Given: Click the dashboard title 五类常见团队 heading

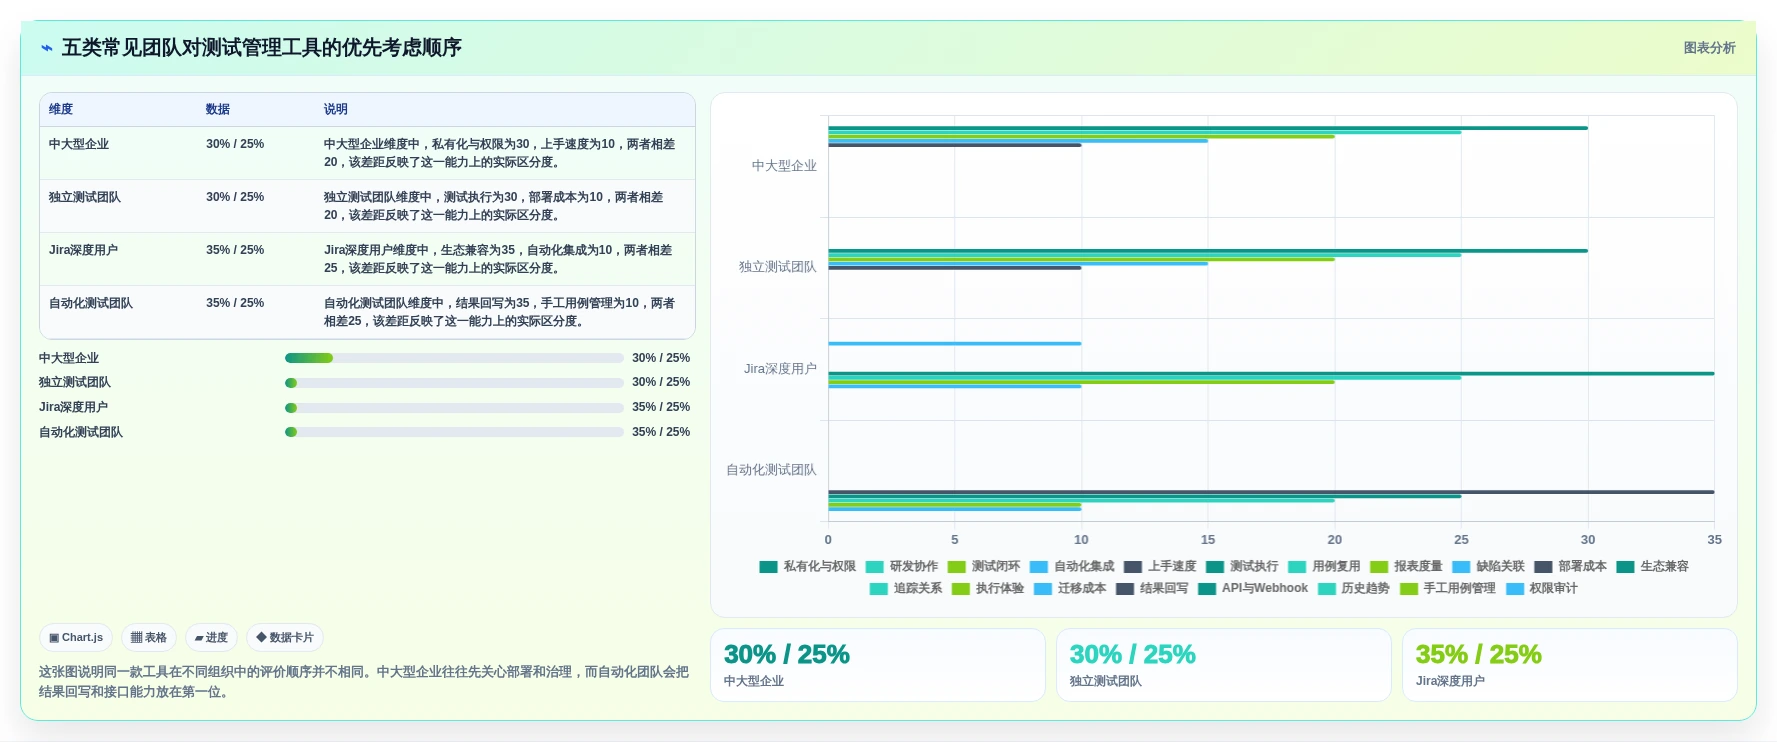Looking at the screenshot, I should point(261,48).
